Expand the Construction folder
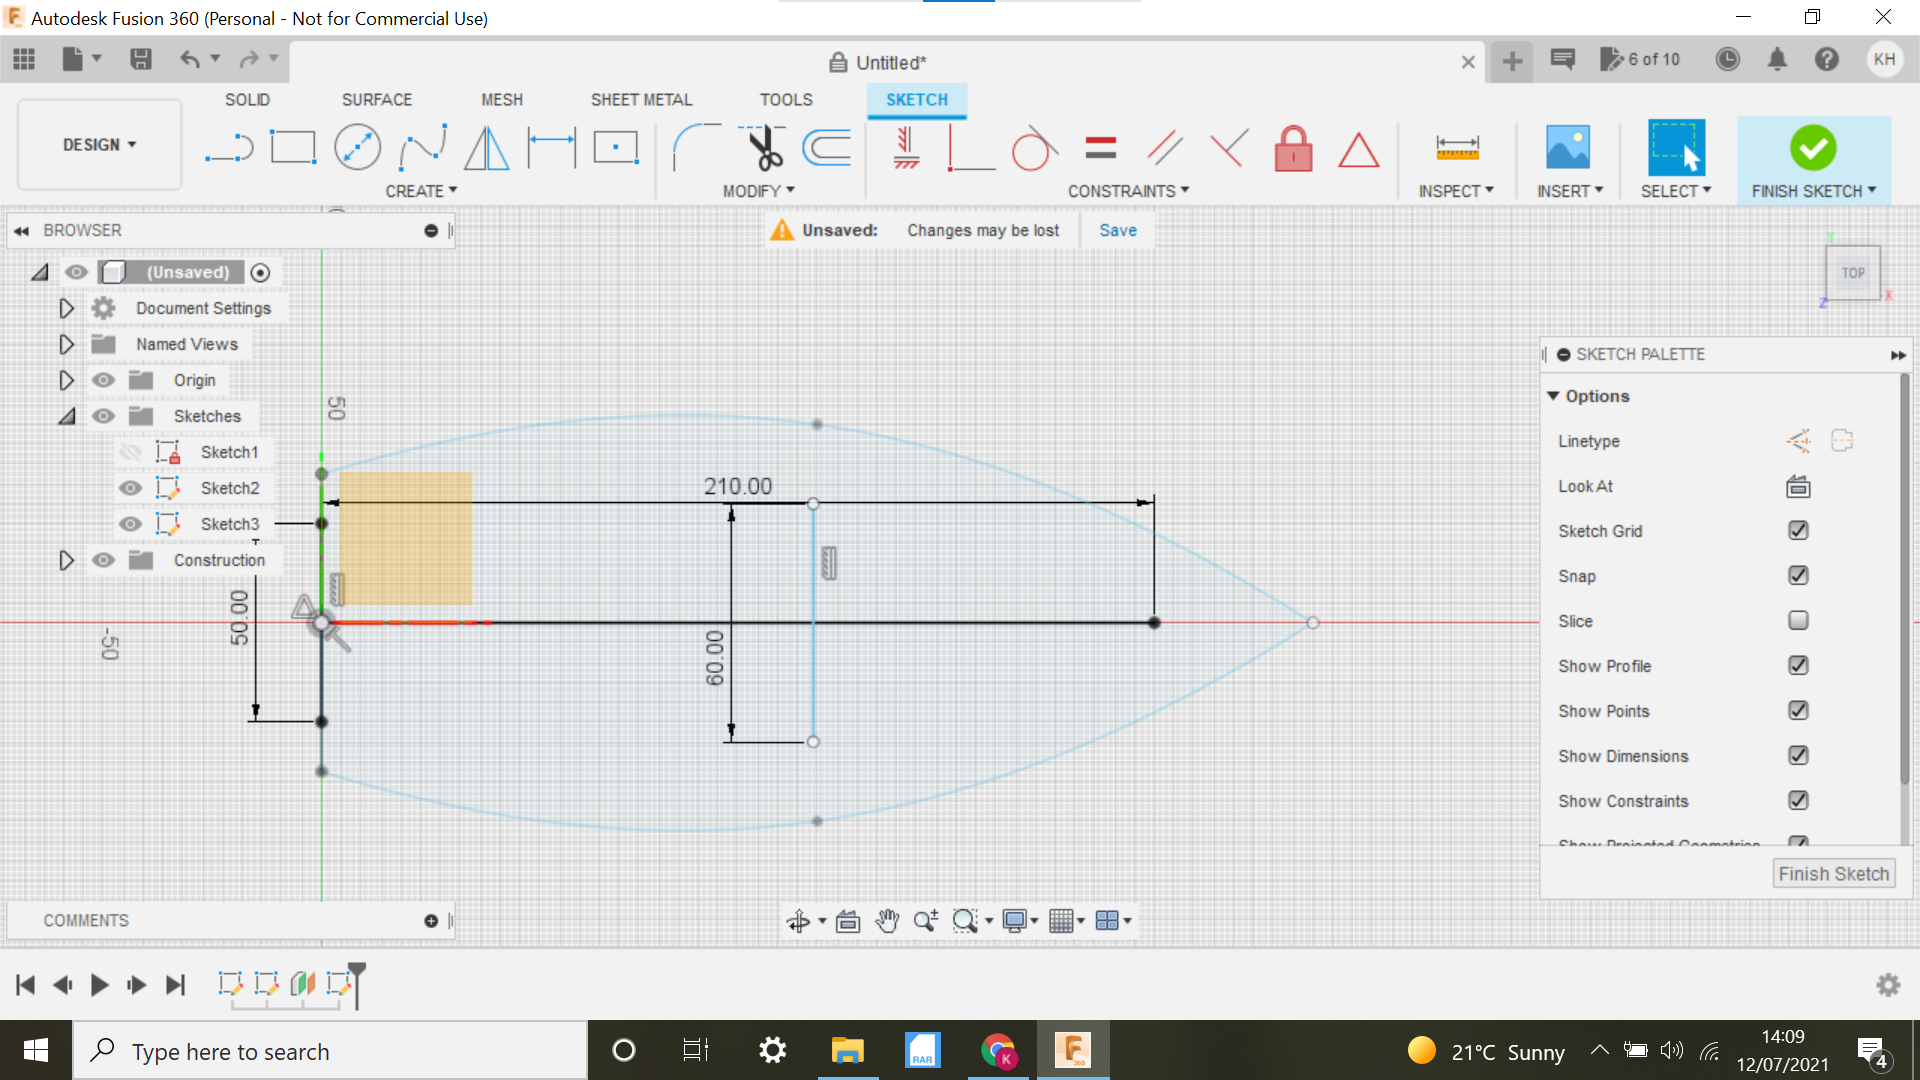The image size is (1920, 1080). tap(66, 559)
